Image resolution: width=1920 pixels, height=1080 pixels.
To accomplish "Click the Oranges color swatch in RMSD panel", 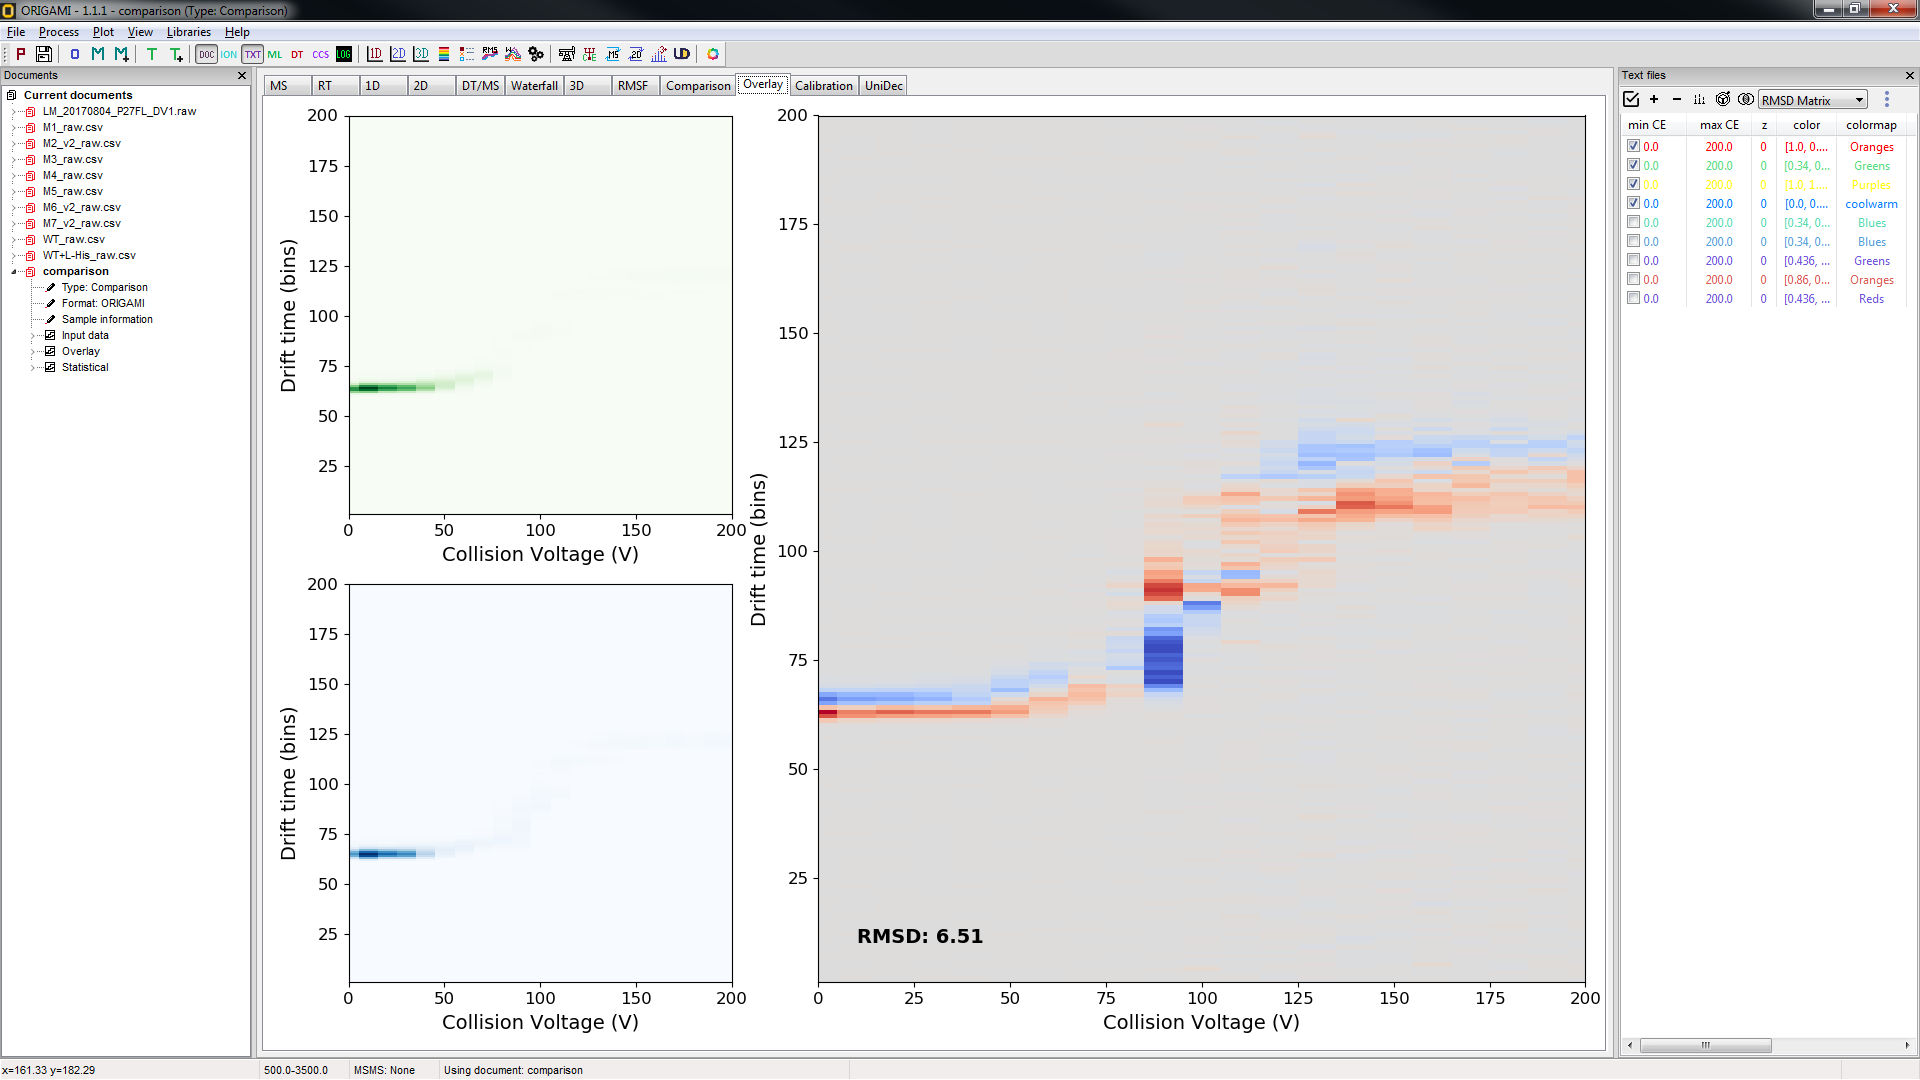I will coord(1871,146).
